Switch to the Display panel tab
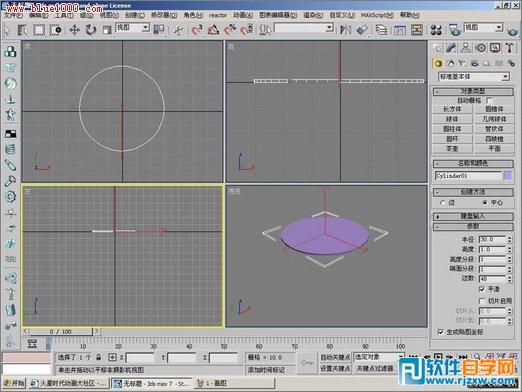 [495, 48]
